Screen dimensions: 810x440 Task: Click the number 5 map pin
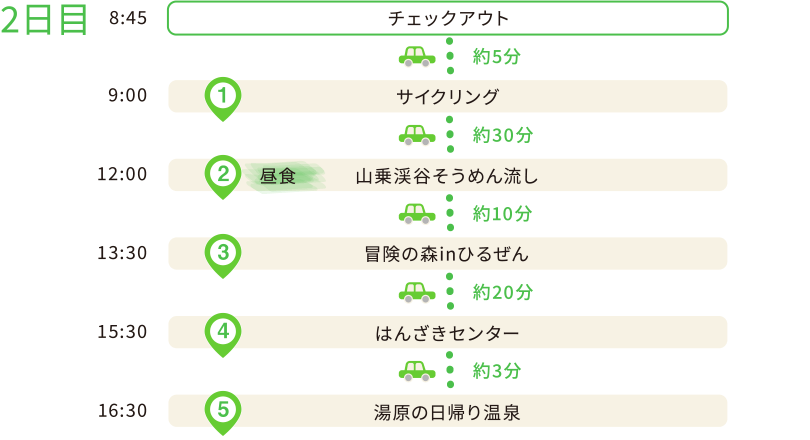[223, 409]
